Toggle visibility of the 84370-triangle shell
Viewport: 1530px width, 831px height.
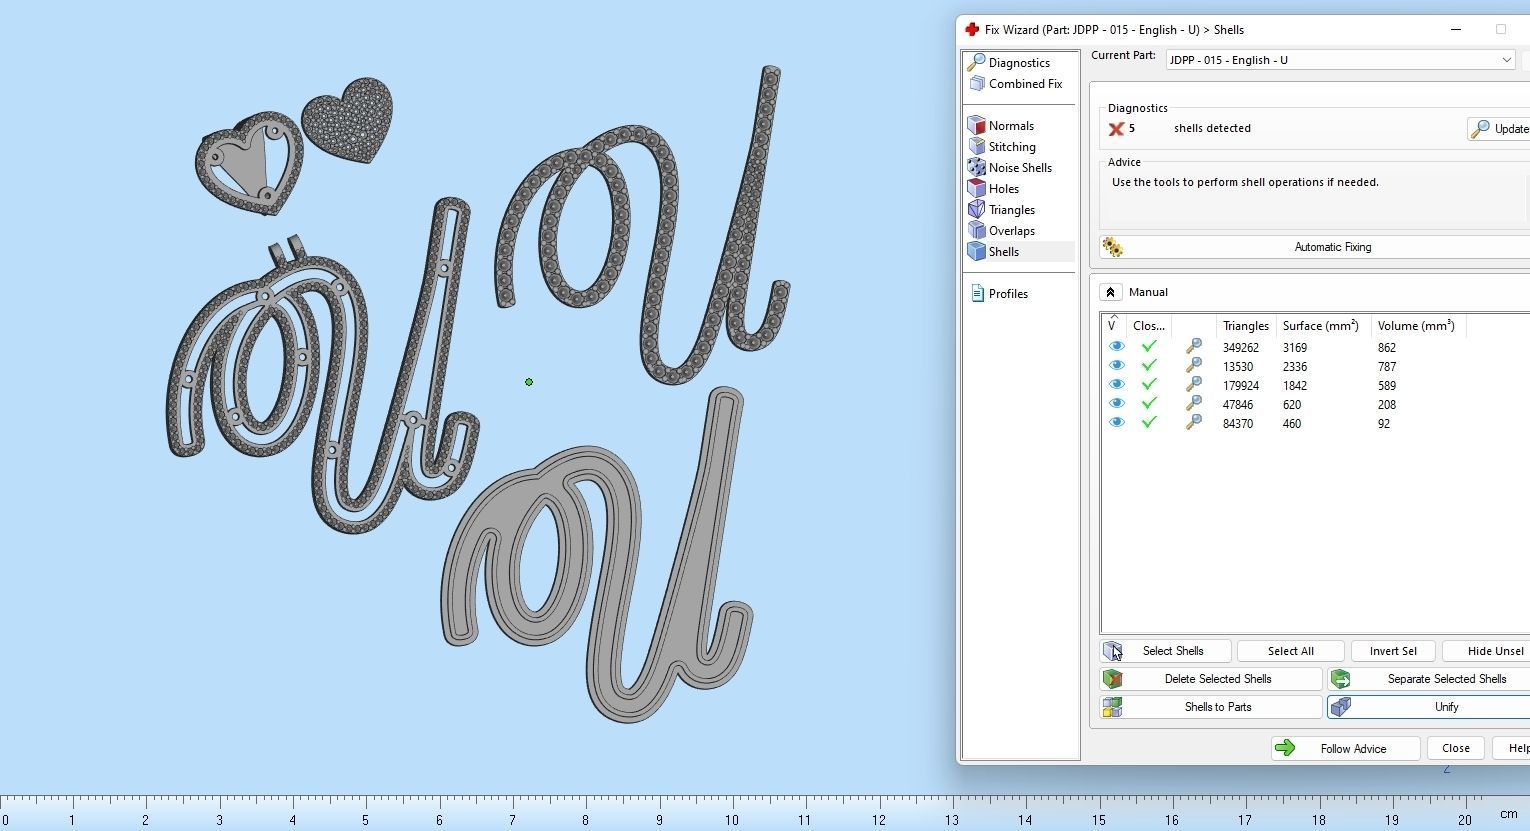1116,423
